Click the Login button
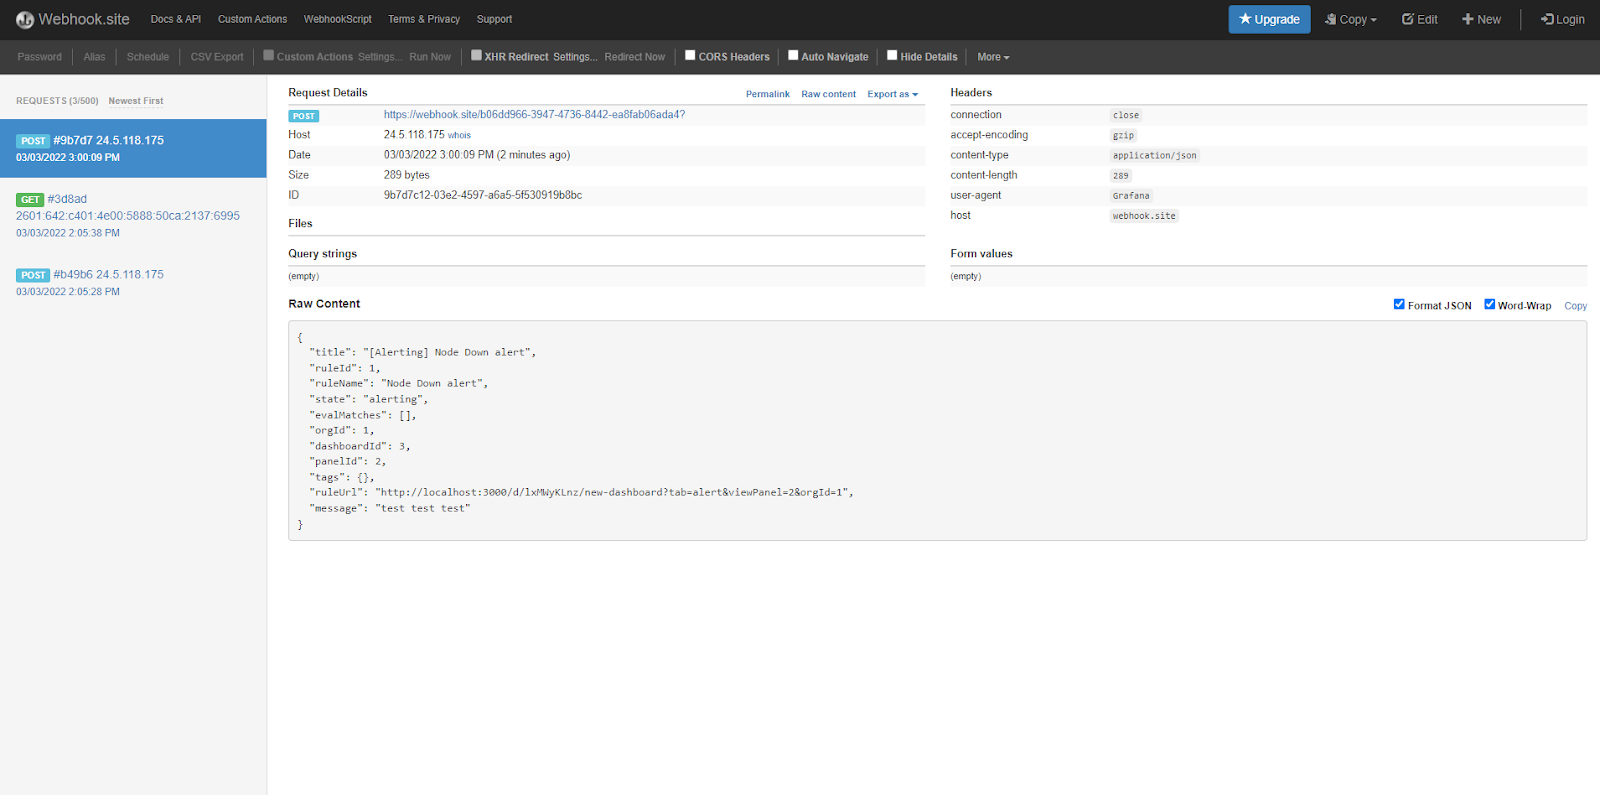 (x=1562, y=19)
